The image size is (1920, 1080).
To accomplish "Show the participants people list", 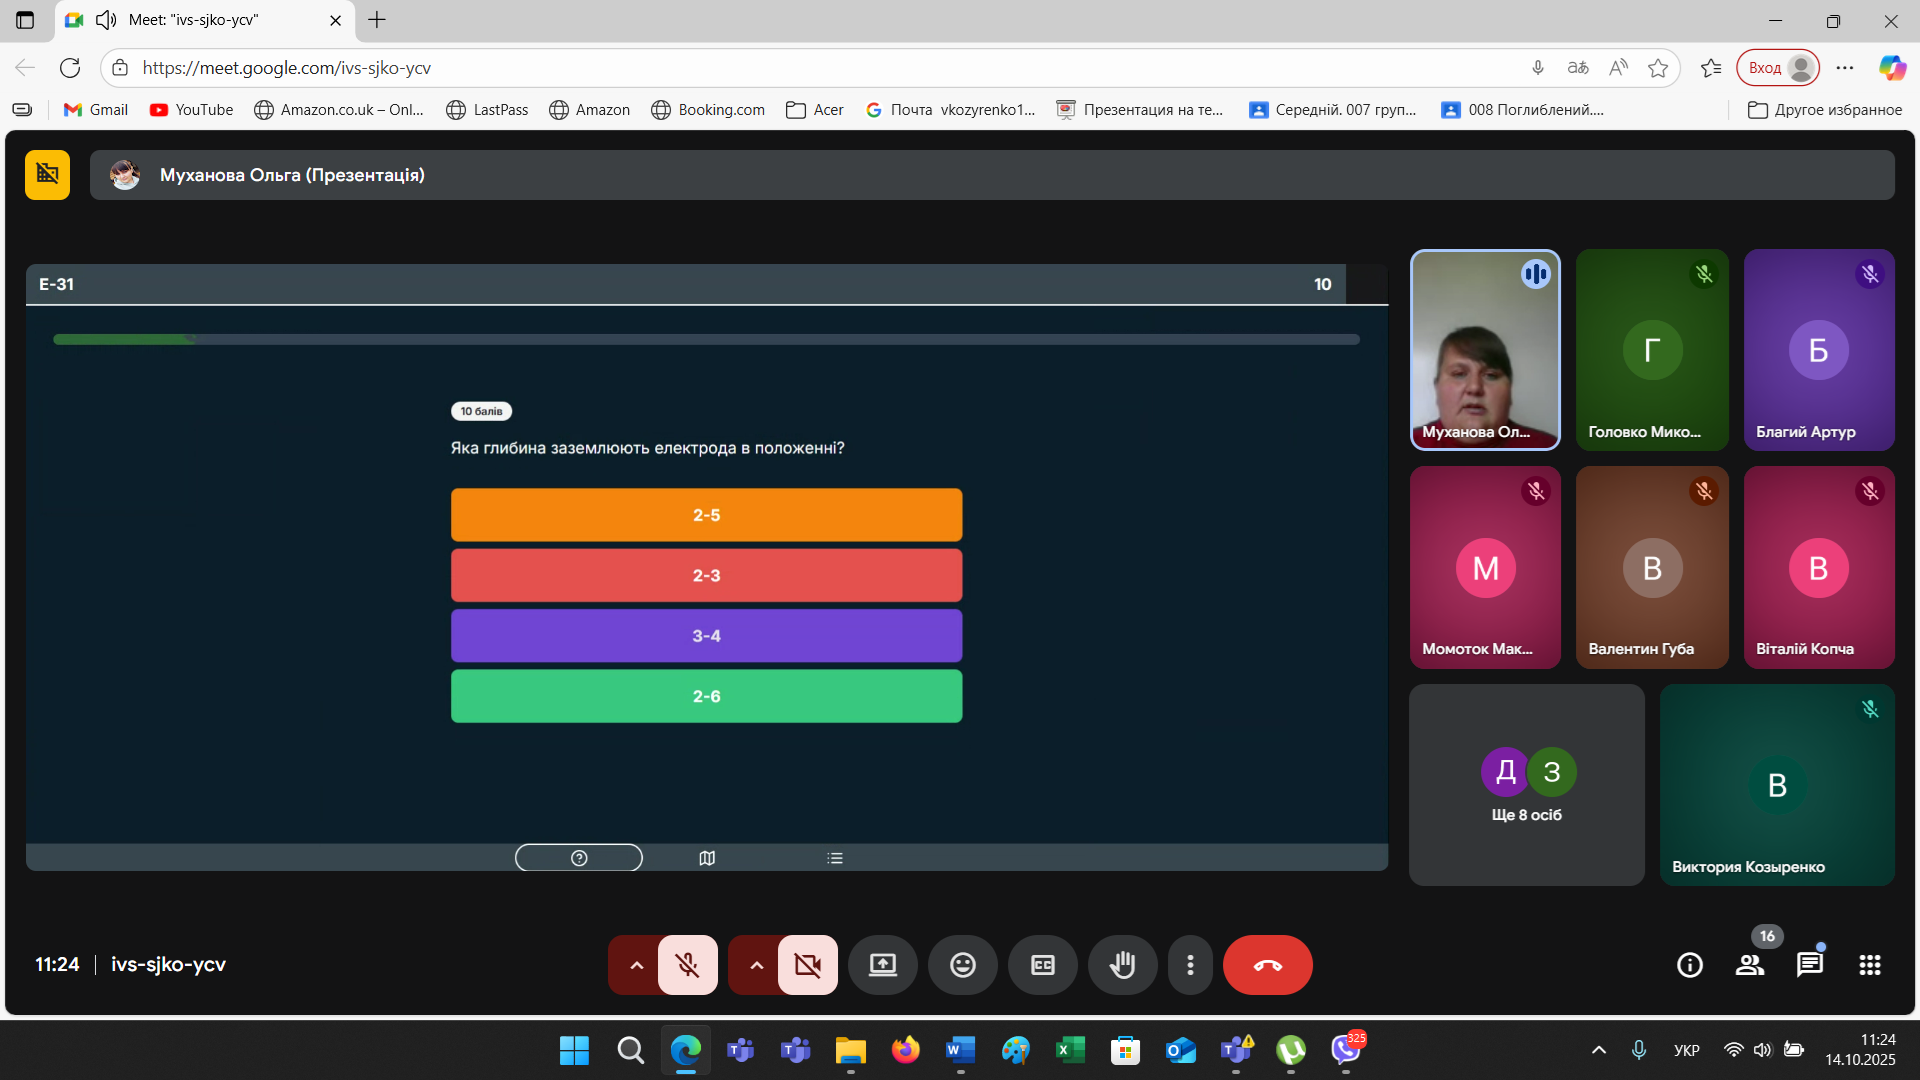I will [x=1749, y=965].
